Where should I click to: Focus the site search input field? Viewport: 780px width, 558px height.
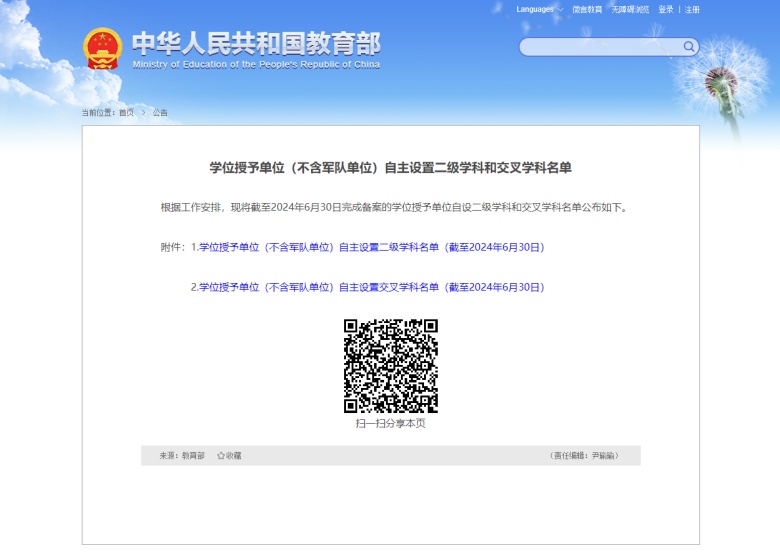[x=602, y=47]
